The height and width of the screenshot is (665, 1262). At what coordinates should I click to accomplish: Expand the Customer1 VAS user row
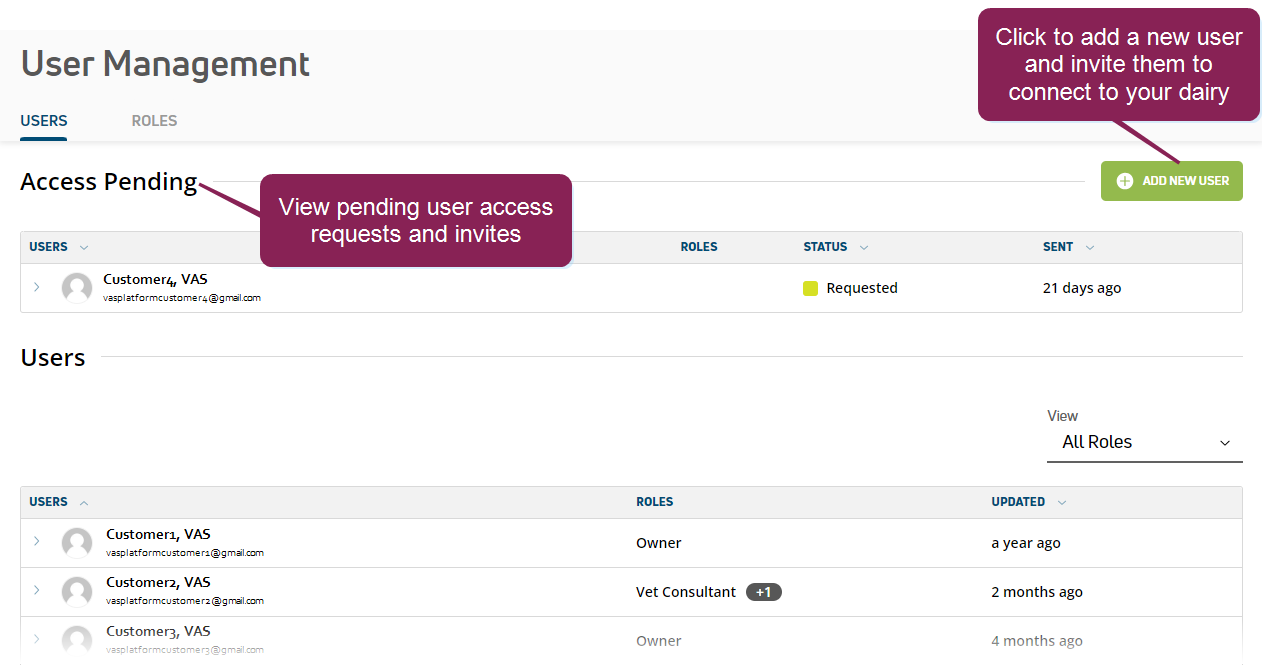click(37, 541)
